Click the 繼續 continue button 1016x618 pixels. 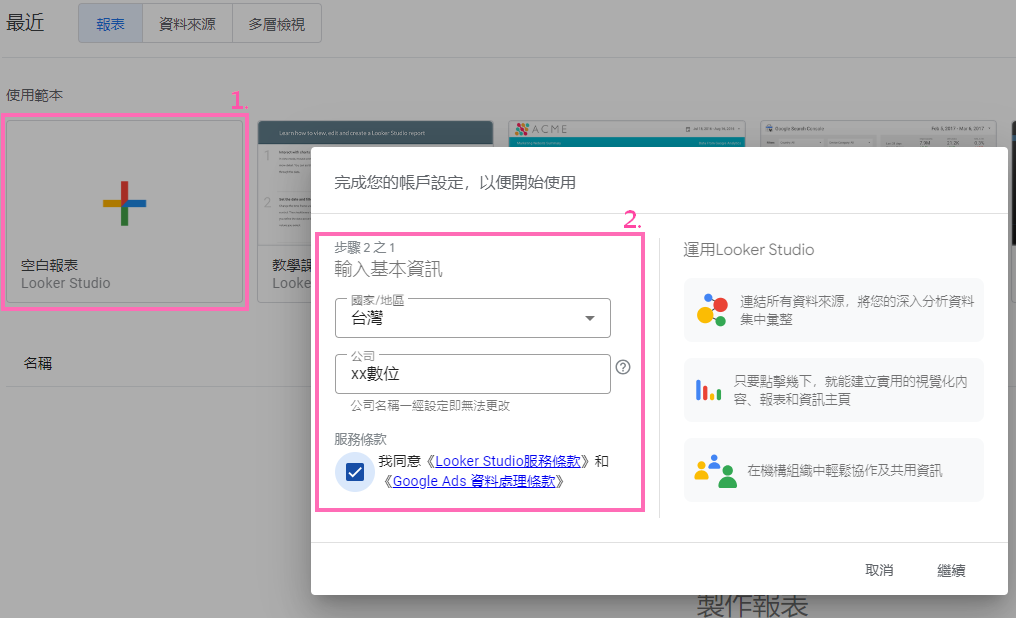tap(951, 570)
